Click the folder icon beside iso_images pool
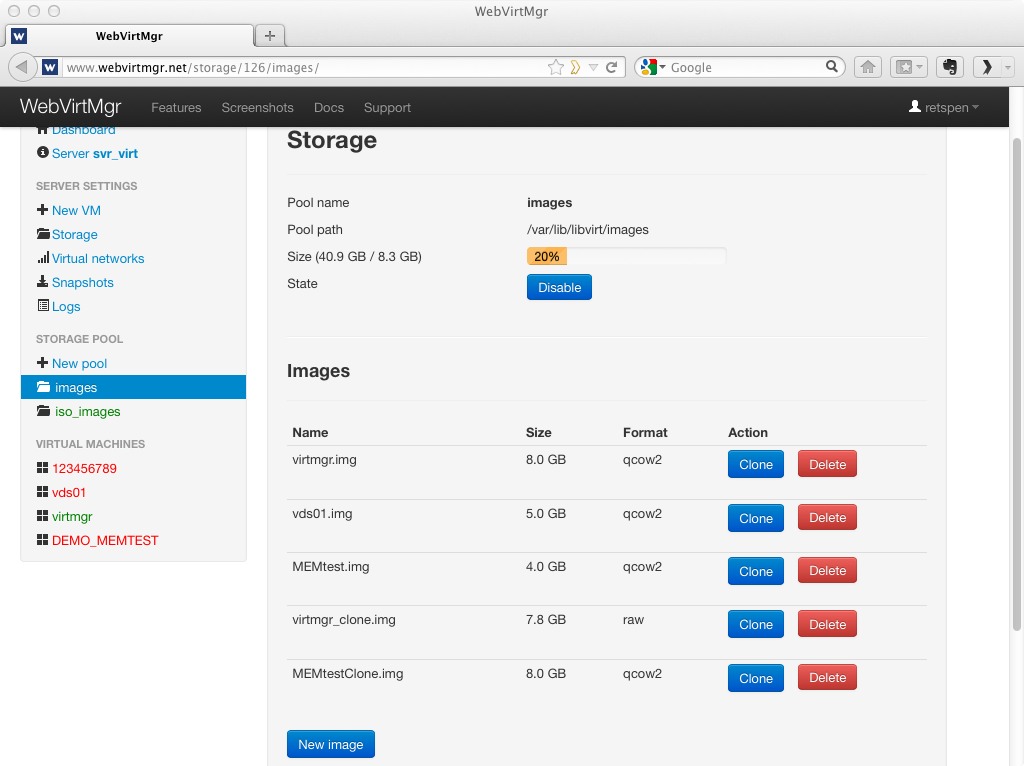Screen dimensions: 1024x766 click(x=43, y=411)
